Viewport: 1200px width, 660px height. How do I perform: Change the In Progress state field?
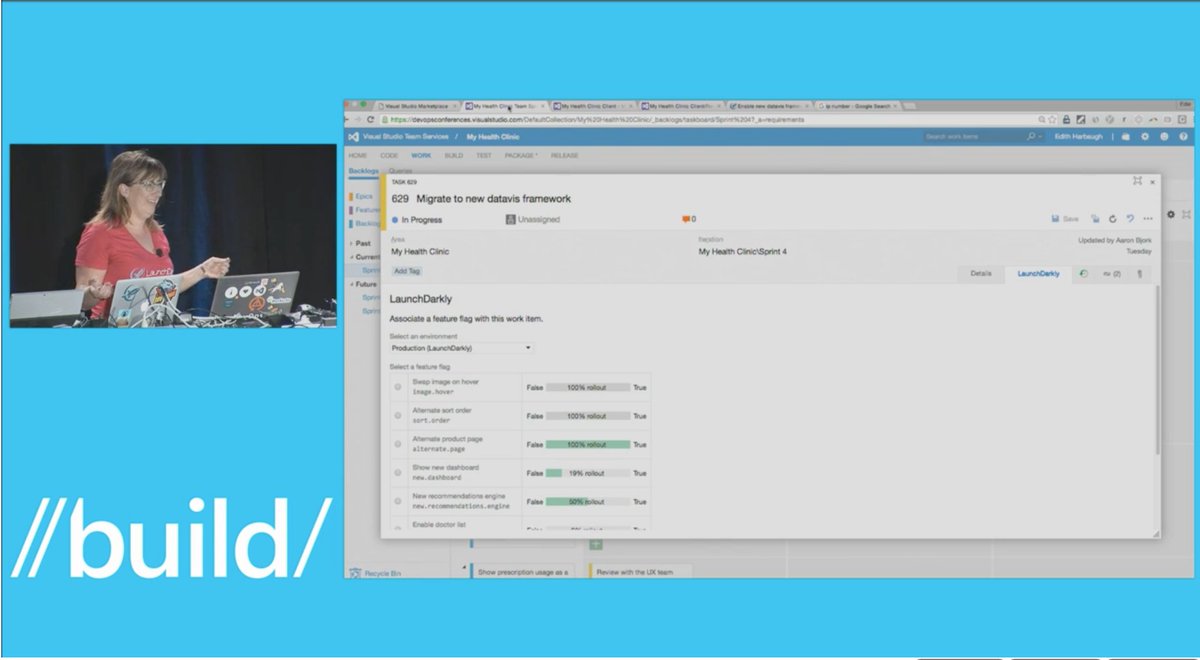[417, 220]
